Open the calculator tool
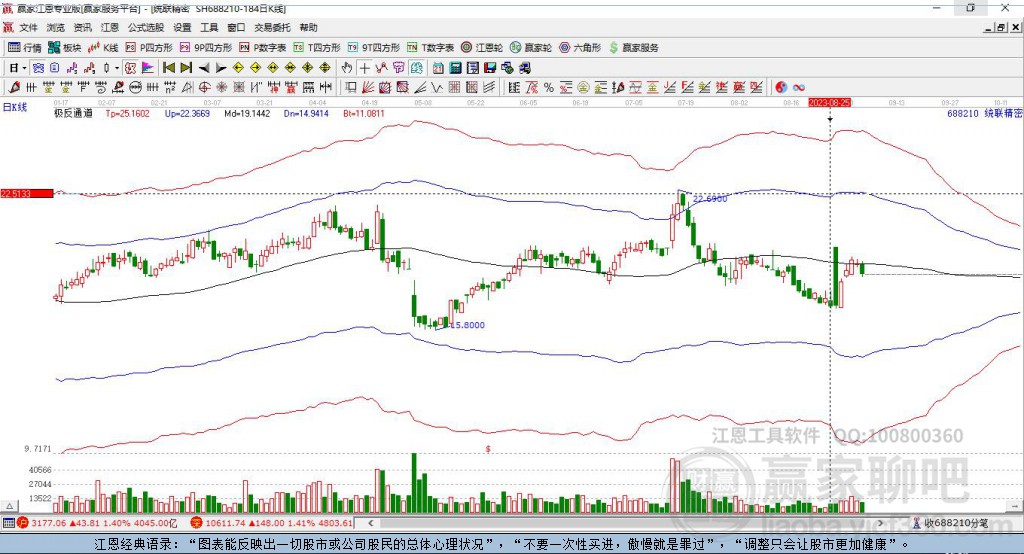This screenshot has height=554, width=1024. (455, 68)
